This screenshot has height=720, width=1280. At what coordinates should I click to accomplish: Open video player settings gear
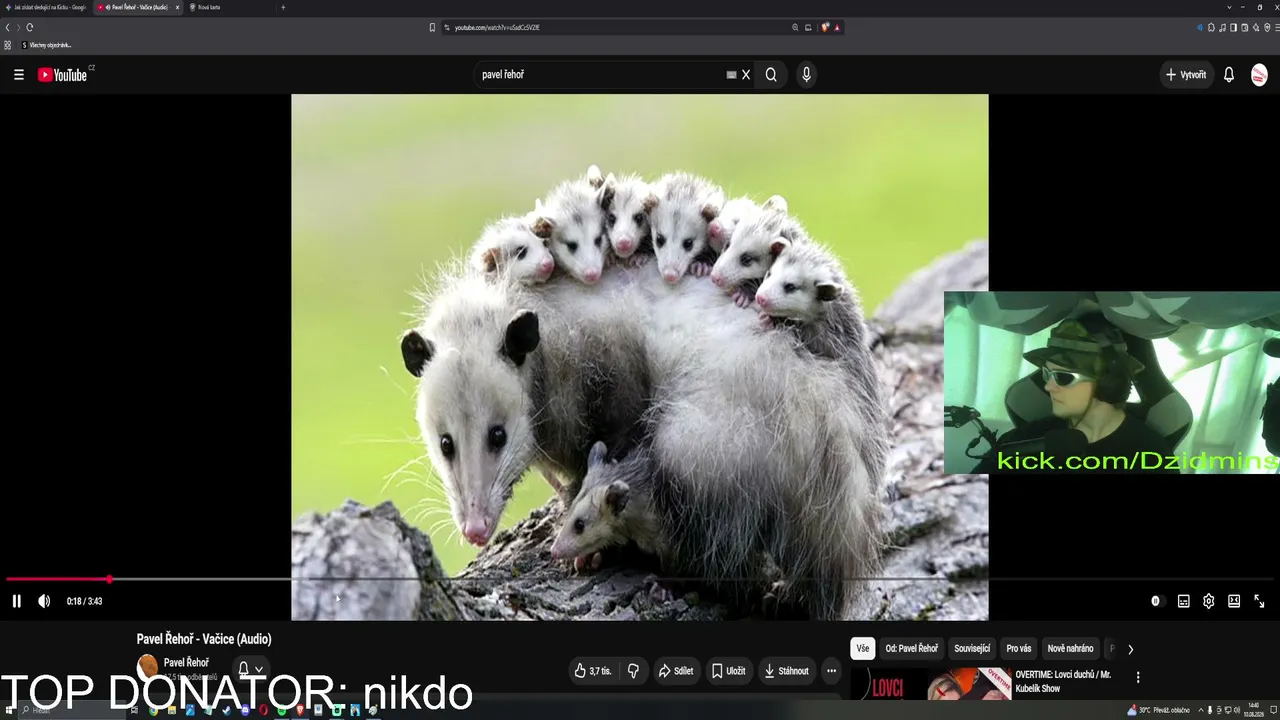coord(1208,601)
